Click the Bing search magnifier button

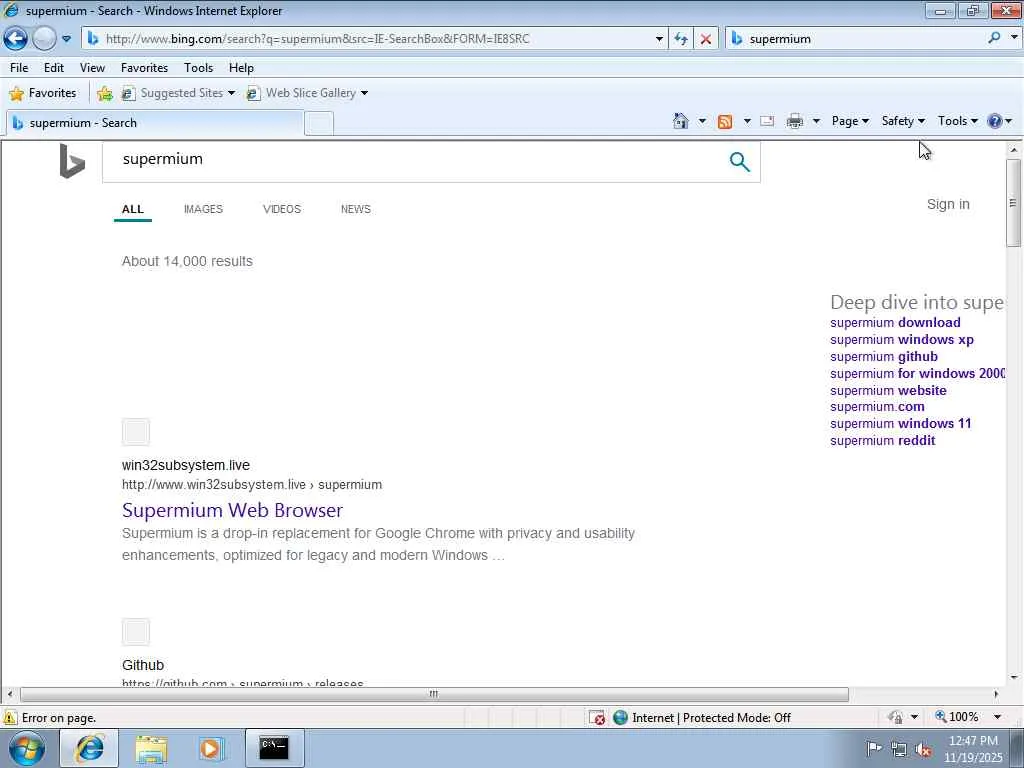pos(739,161)
